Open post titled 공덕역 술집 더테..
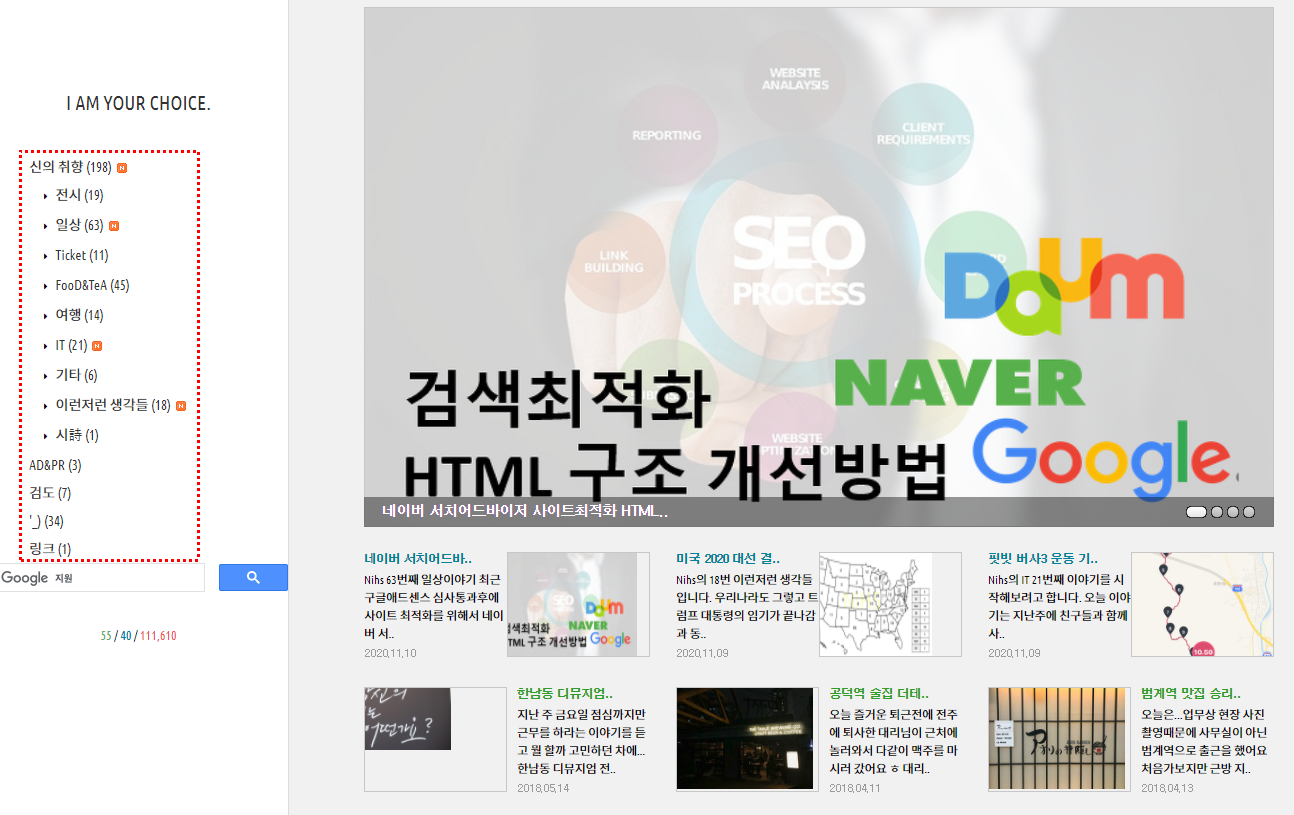The image size is (1294, 815). click(x=879, y=693)
